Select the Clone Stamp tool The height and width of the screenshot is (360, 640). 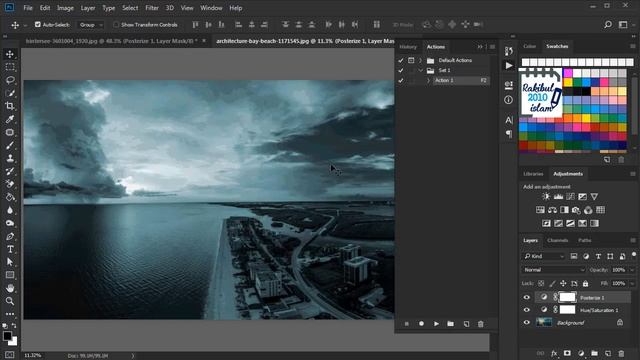10,158
